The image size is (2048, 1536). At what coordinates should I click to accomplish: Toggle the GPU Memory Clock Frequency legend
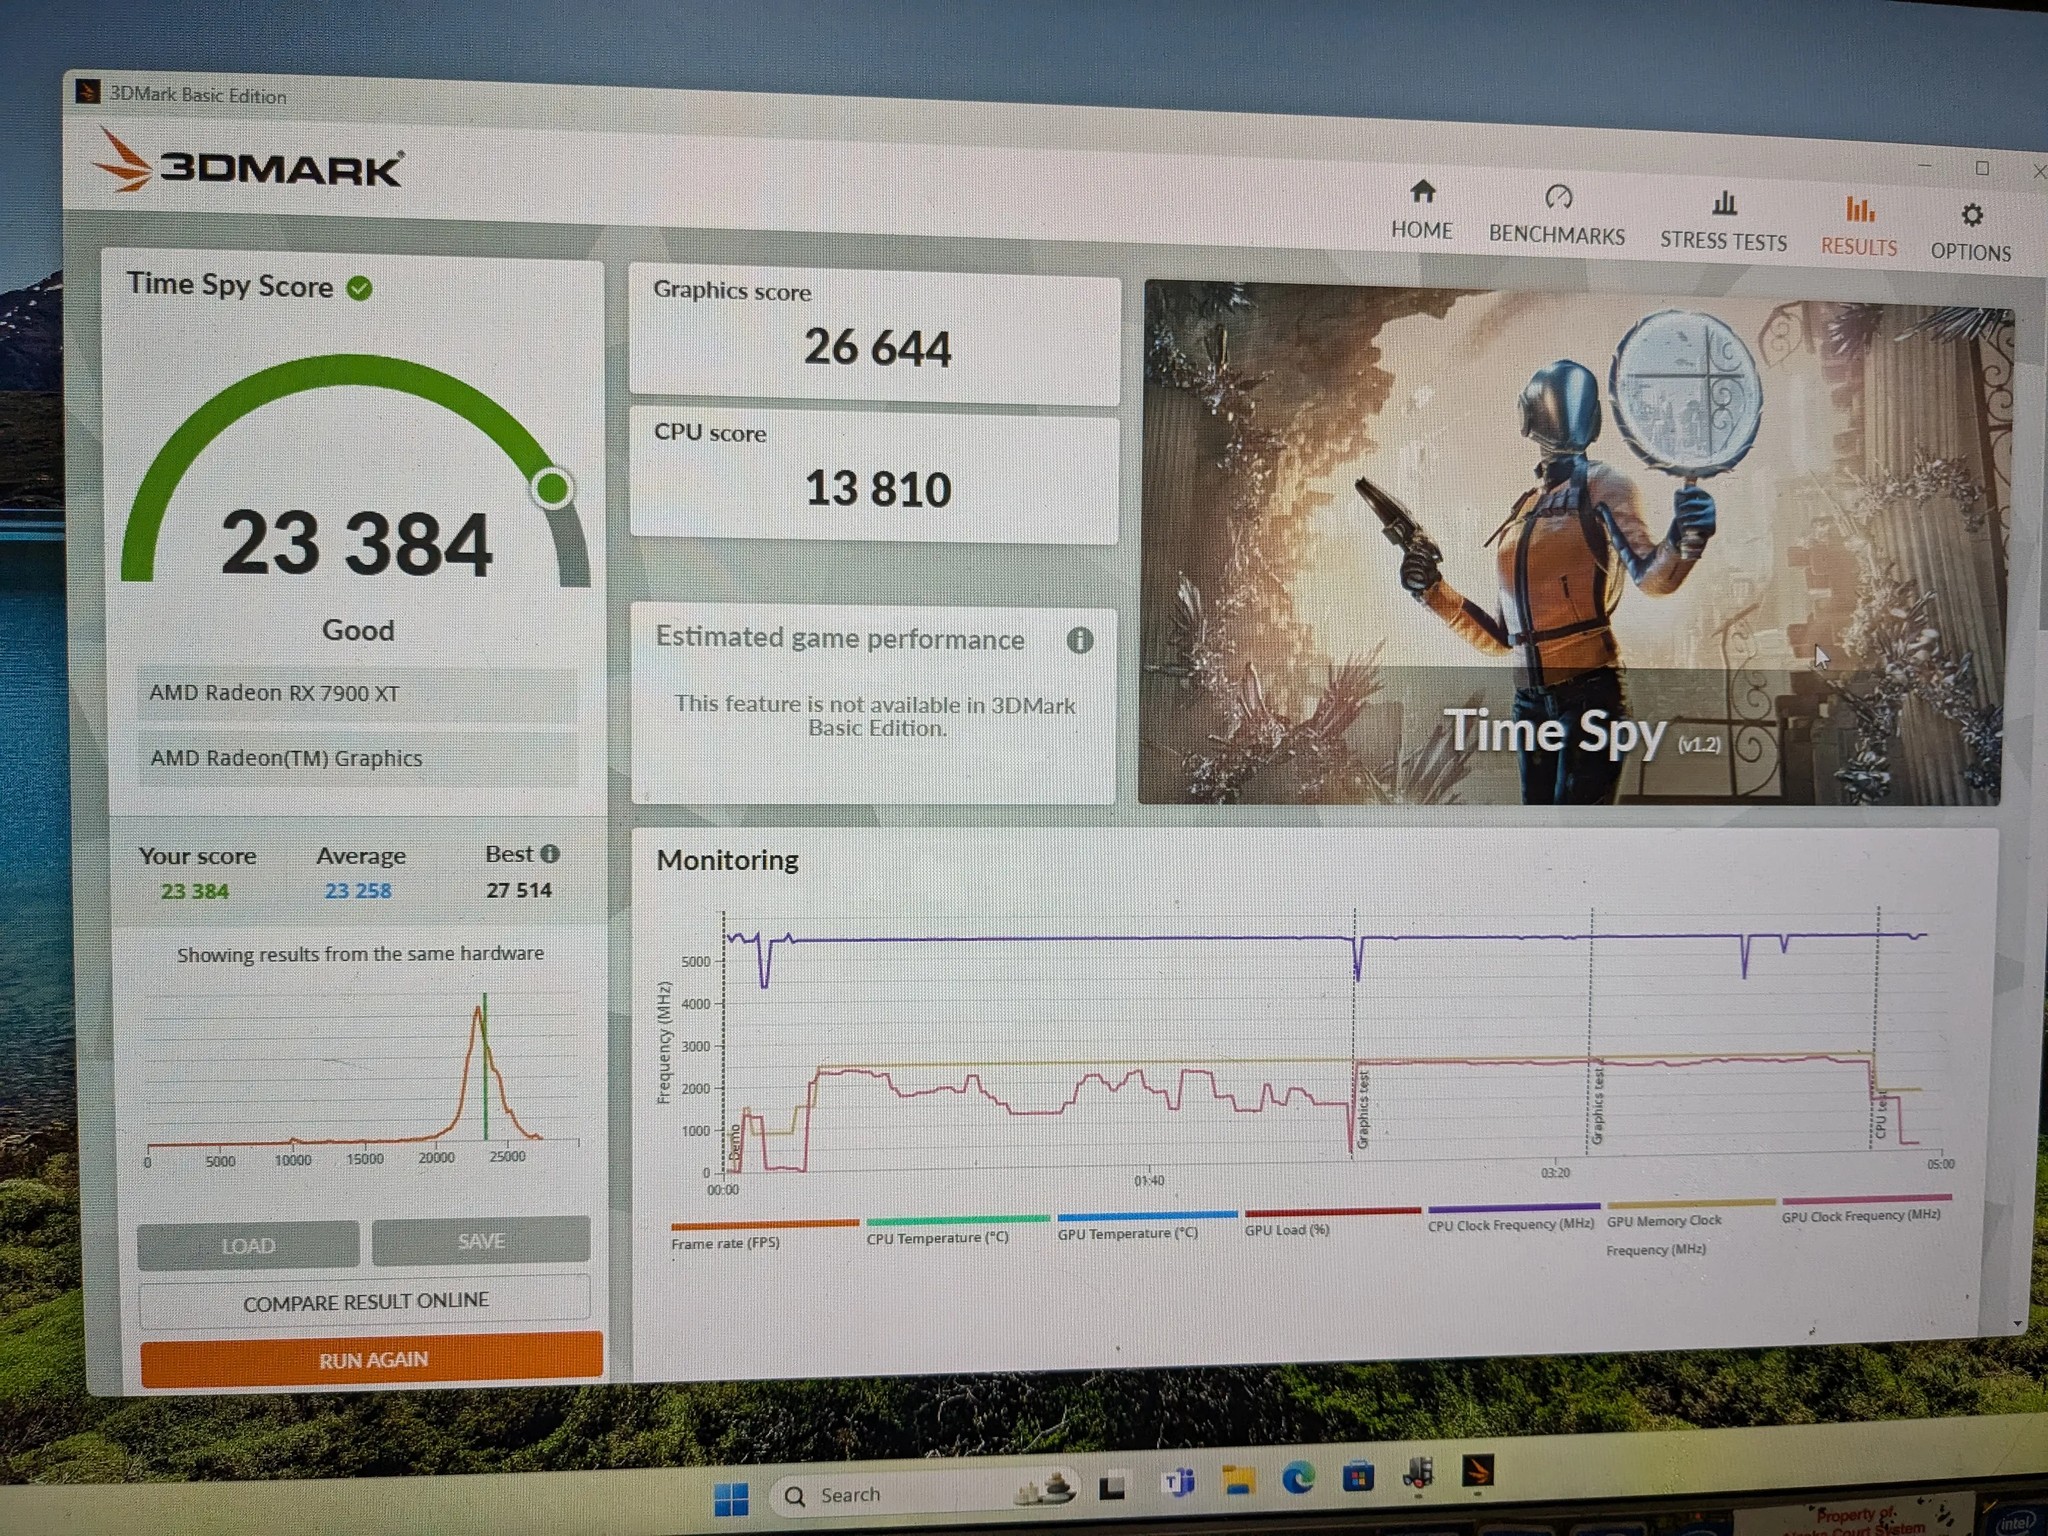pyautogui.click(x=1690, y=1229)
